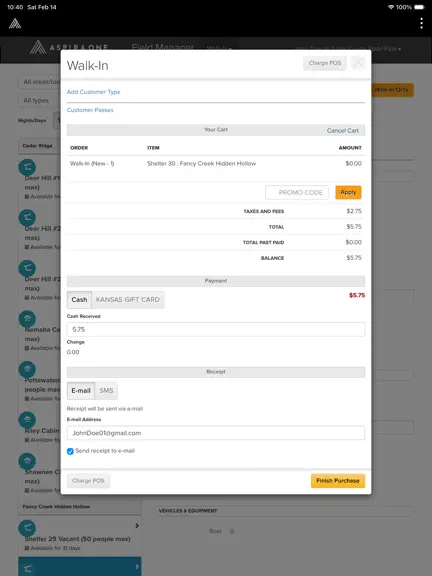
Task: Choose Cash payment method
Action: (79, 300)
